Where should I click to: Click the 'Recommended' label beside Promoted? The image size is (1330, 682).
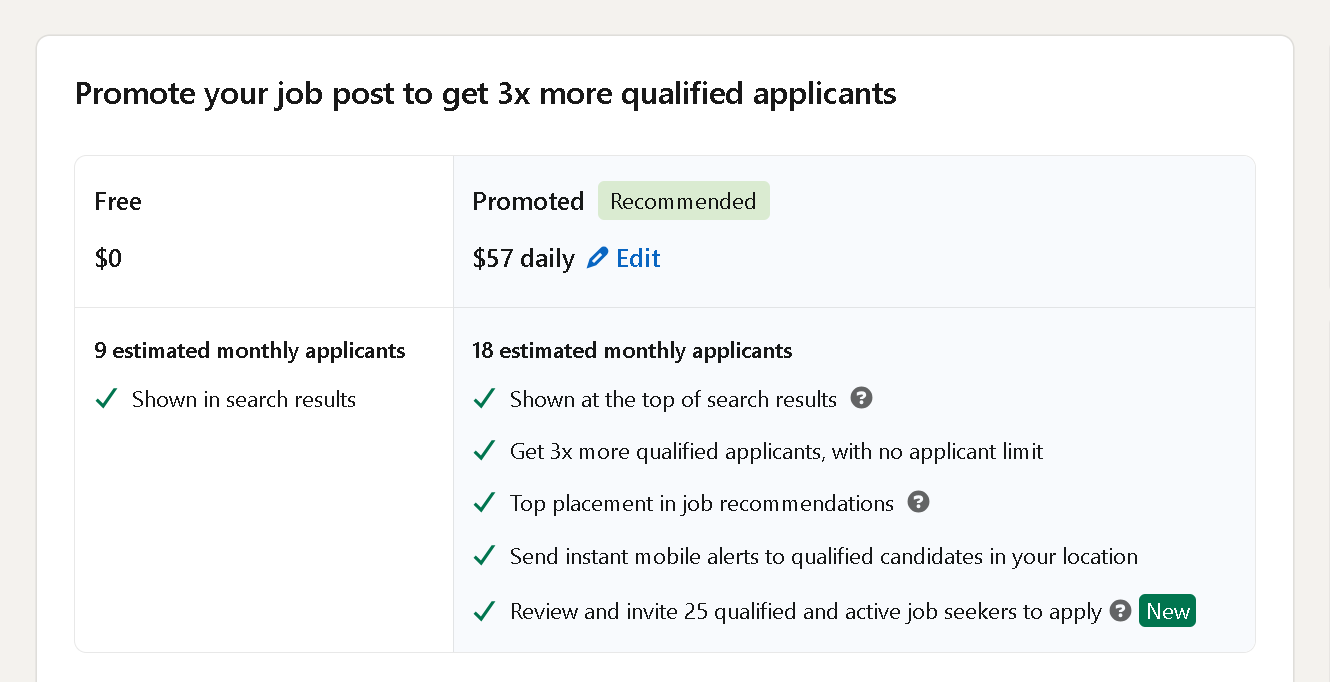684,200
